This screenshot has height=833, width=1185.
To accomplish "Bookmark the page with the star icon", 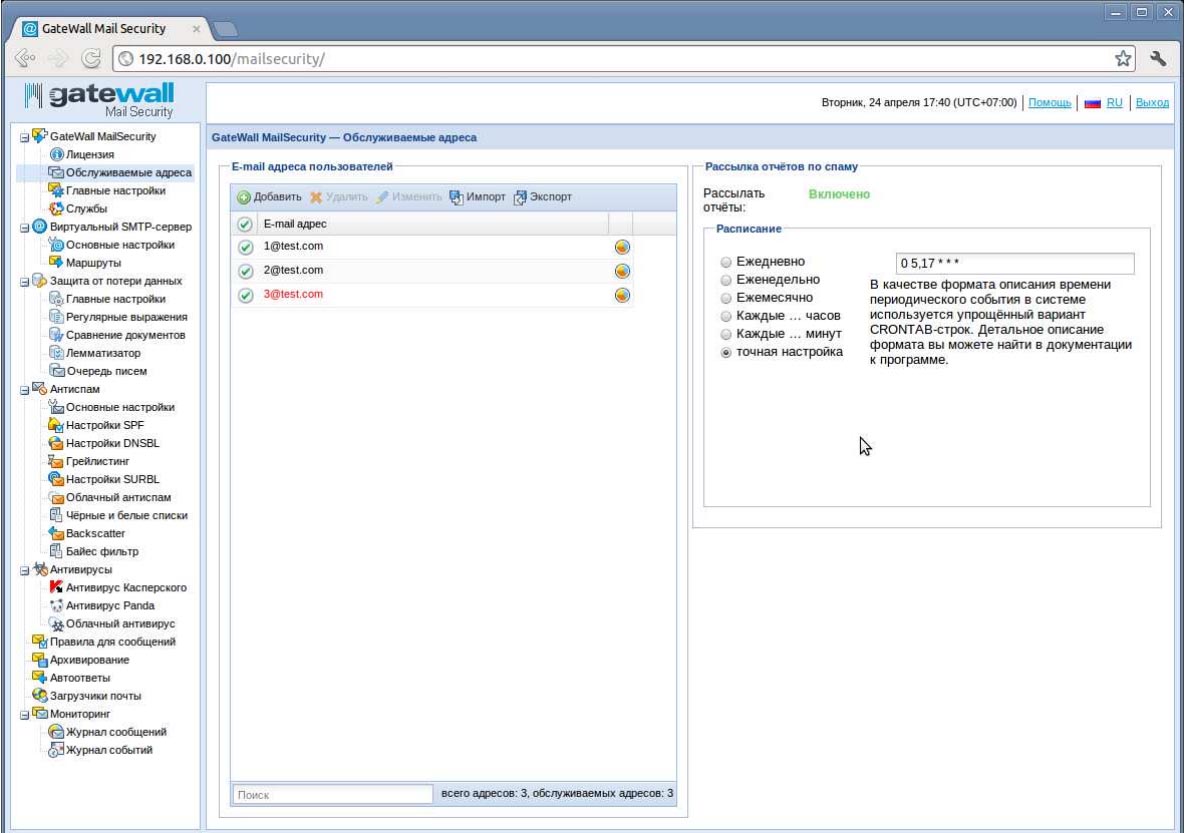I will click(1123, 57).
